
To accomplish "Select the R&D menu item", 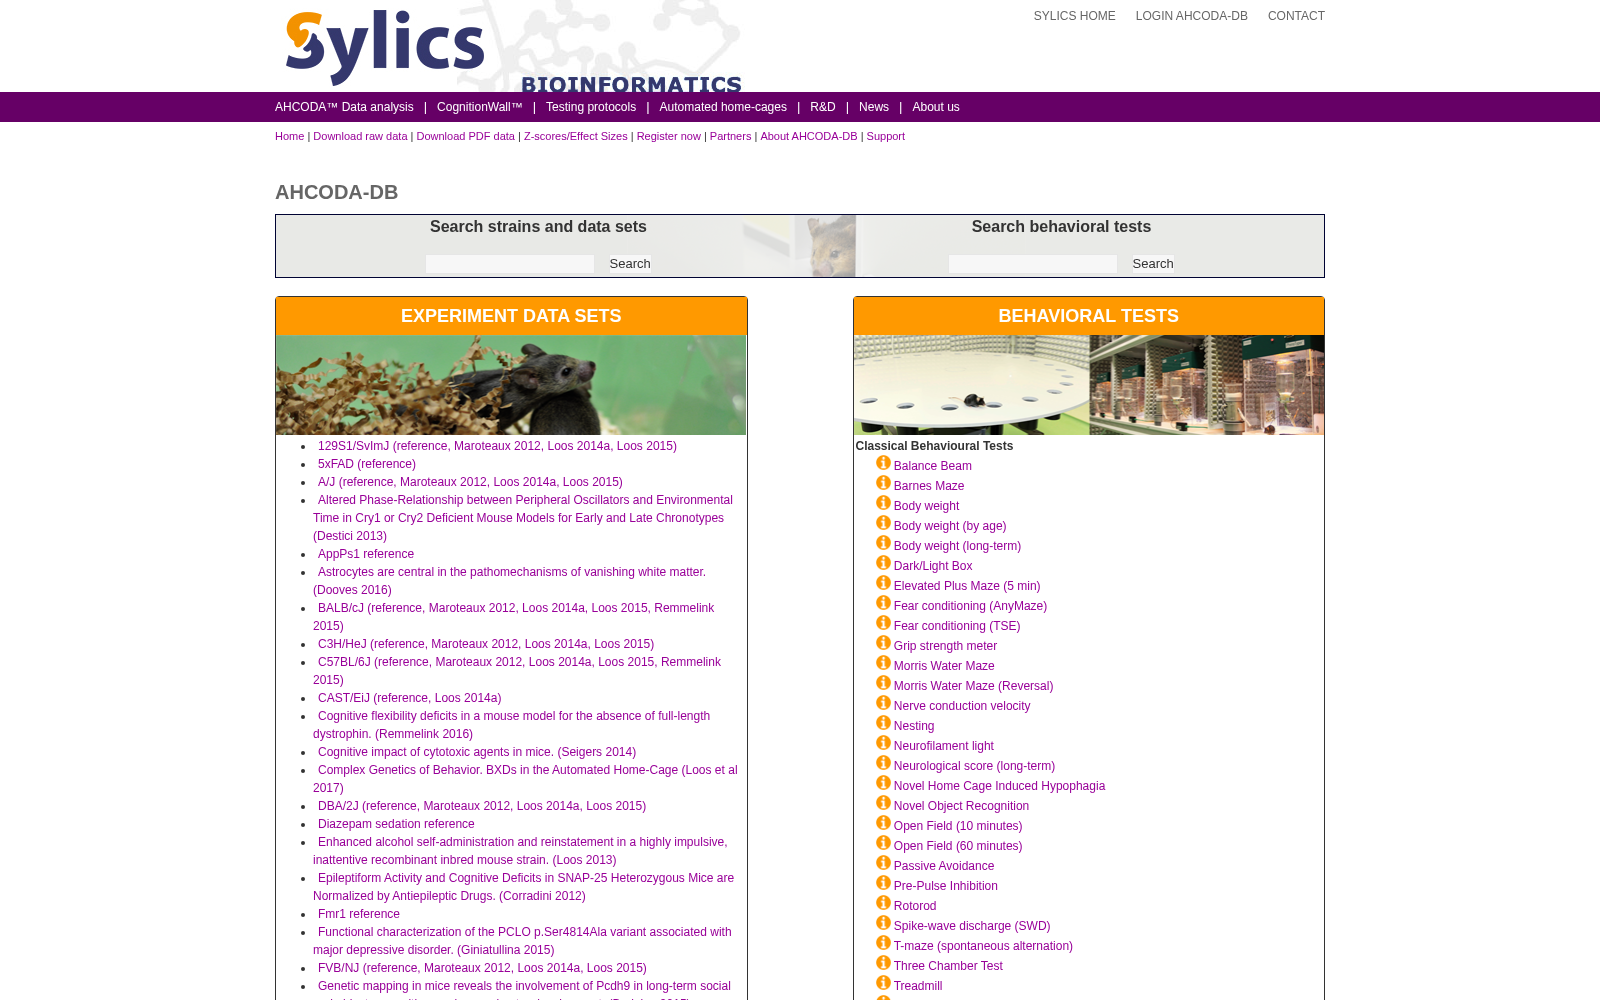I will [x=823, y=107].
